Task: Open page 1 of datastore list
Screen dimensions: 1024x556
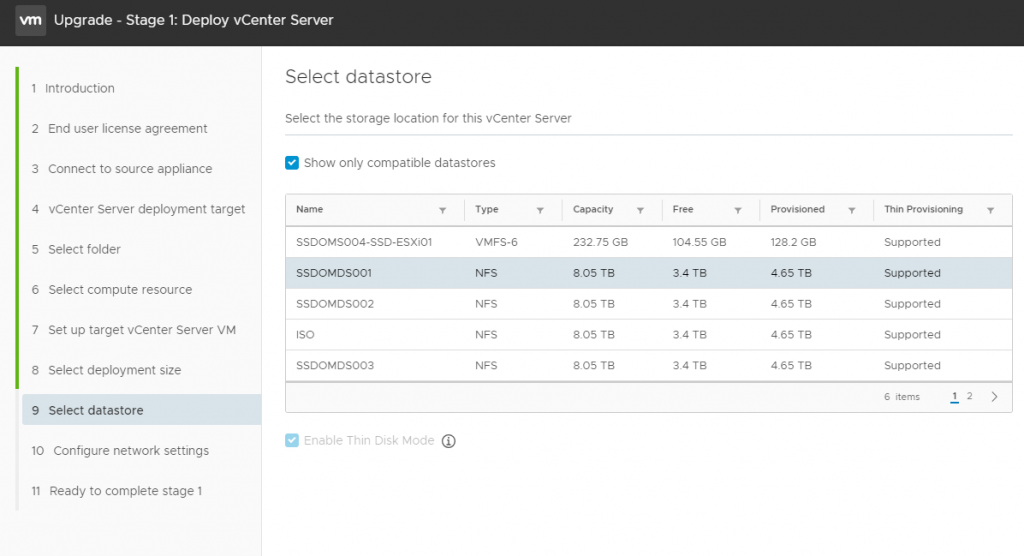Action: click(954, 396)
